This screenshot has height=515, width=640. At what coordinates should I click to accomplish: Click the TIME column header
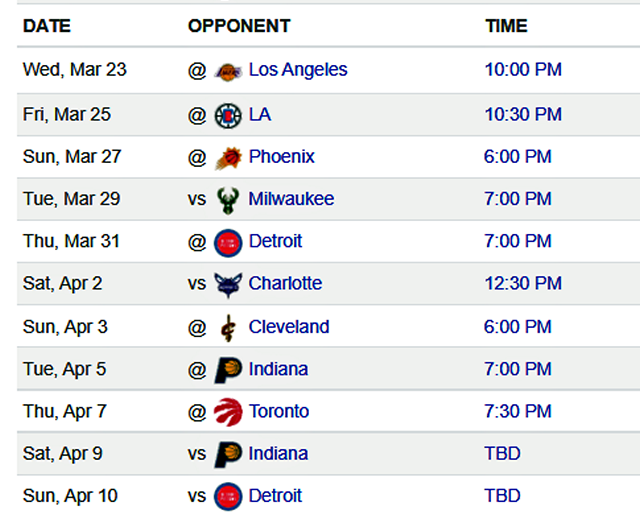(x=506, y=26)
